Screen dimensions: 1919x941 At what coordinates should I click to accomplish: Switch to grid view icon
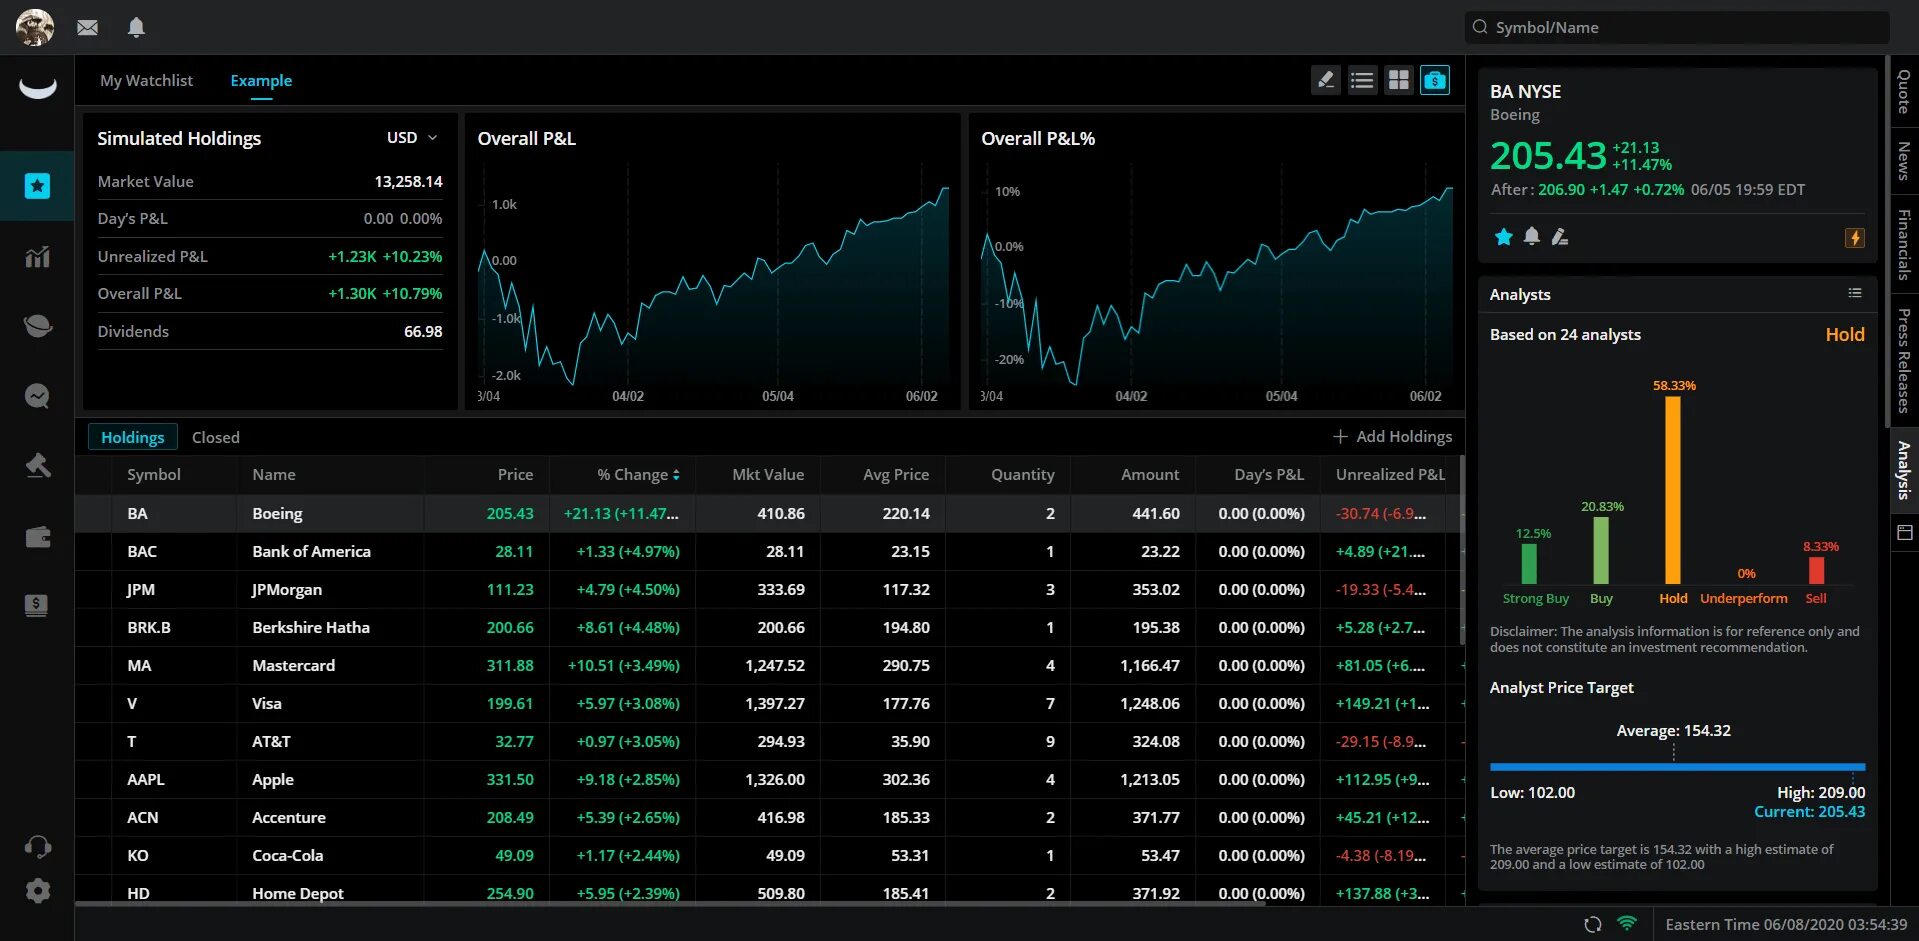coord(1399,80)
